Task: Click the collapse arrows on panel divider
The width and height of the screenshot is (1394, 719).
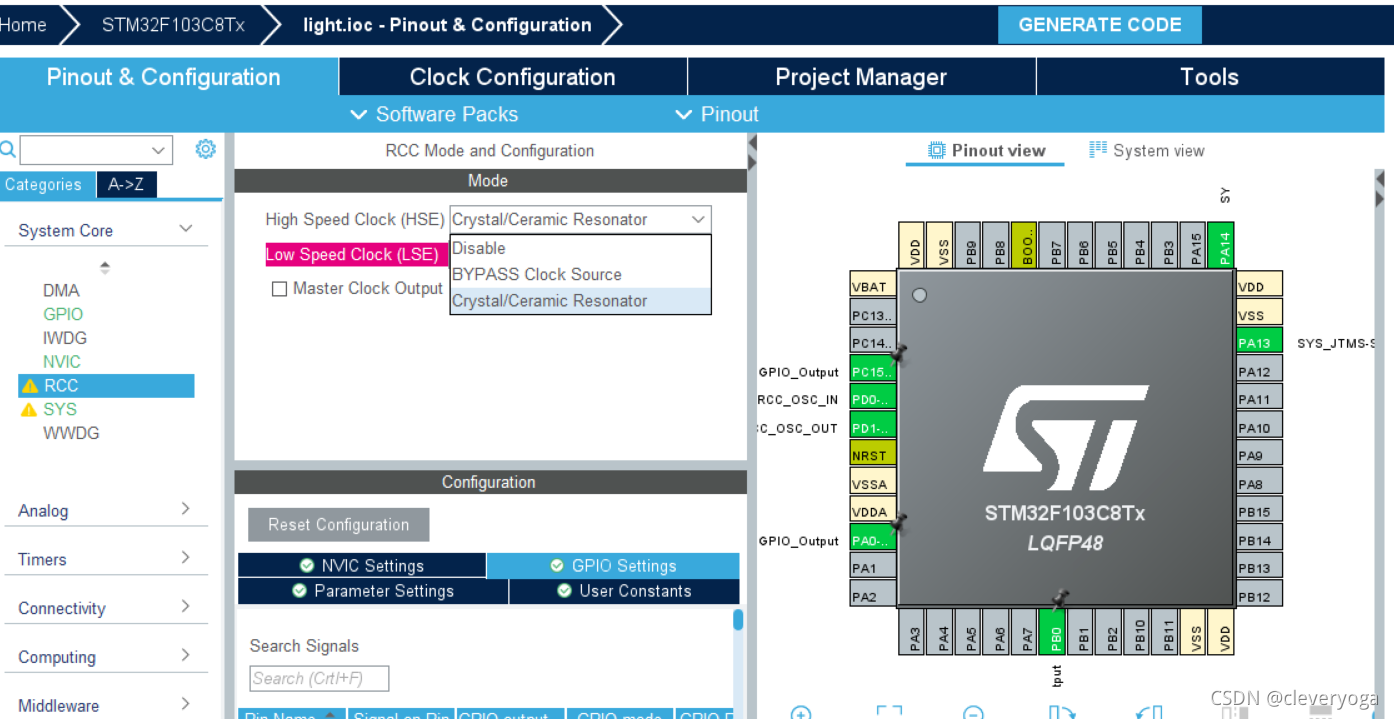Action: [752, 152]
